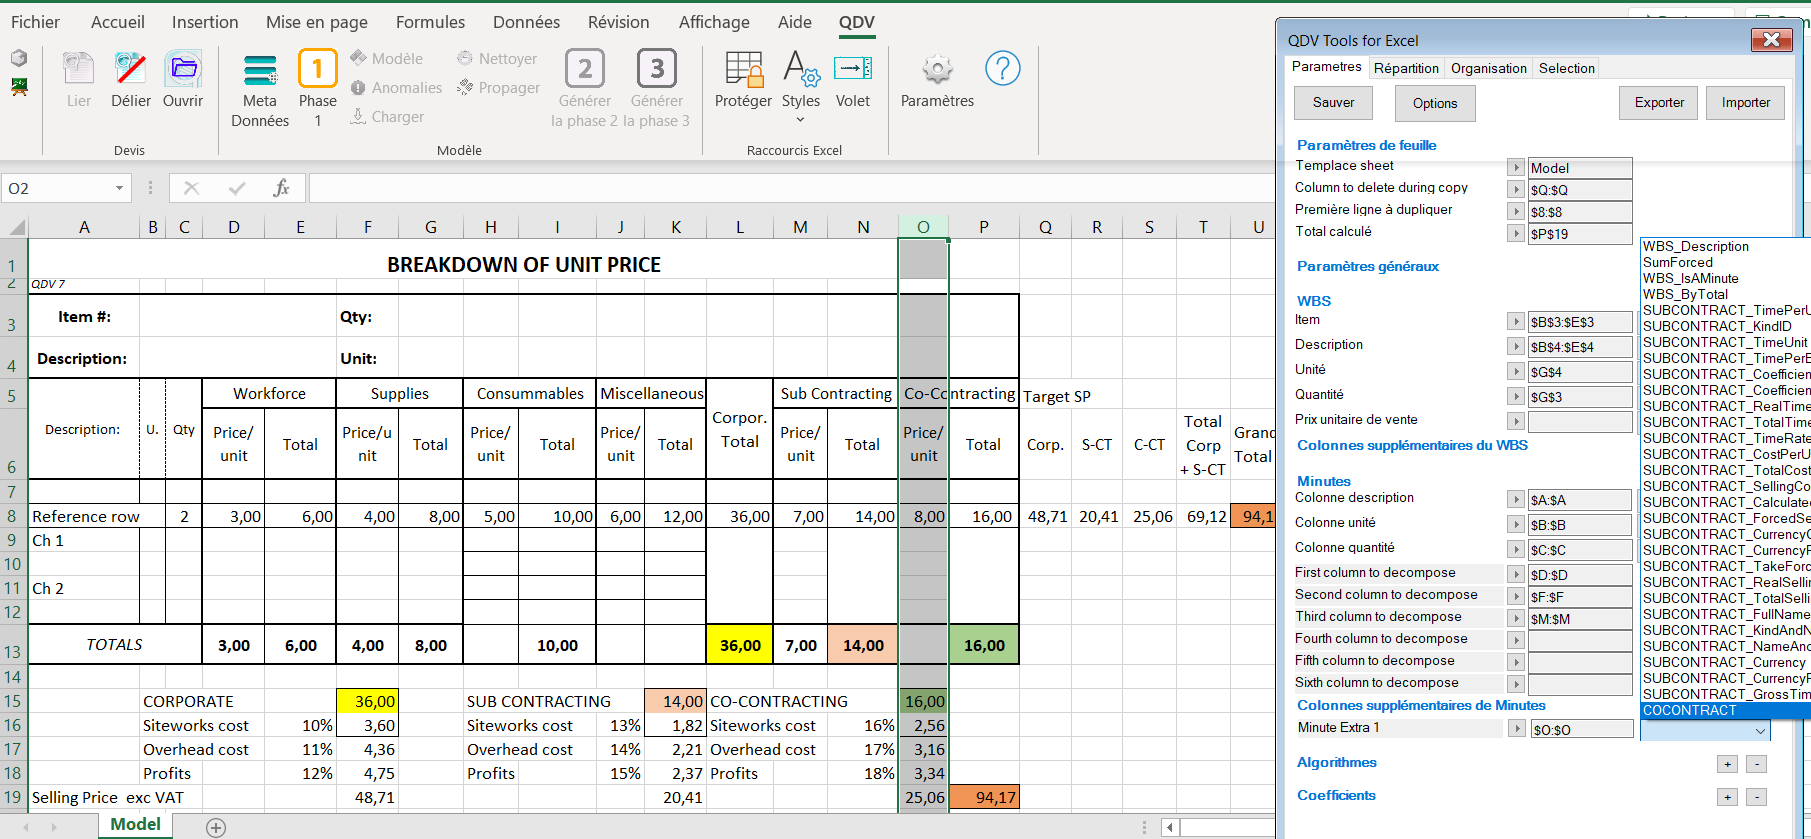Viewport: 1811px width, 839px height.
Task: Click the green chalkboard icon in ribbon
Action: click(x=19, y=87)
